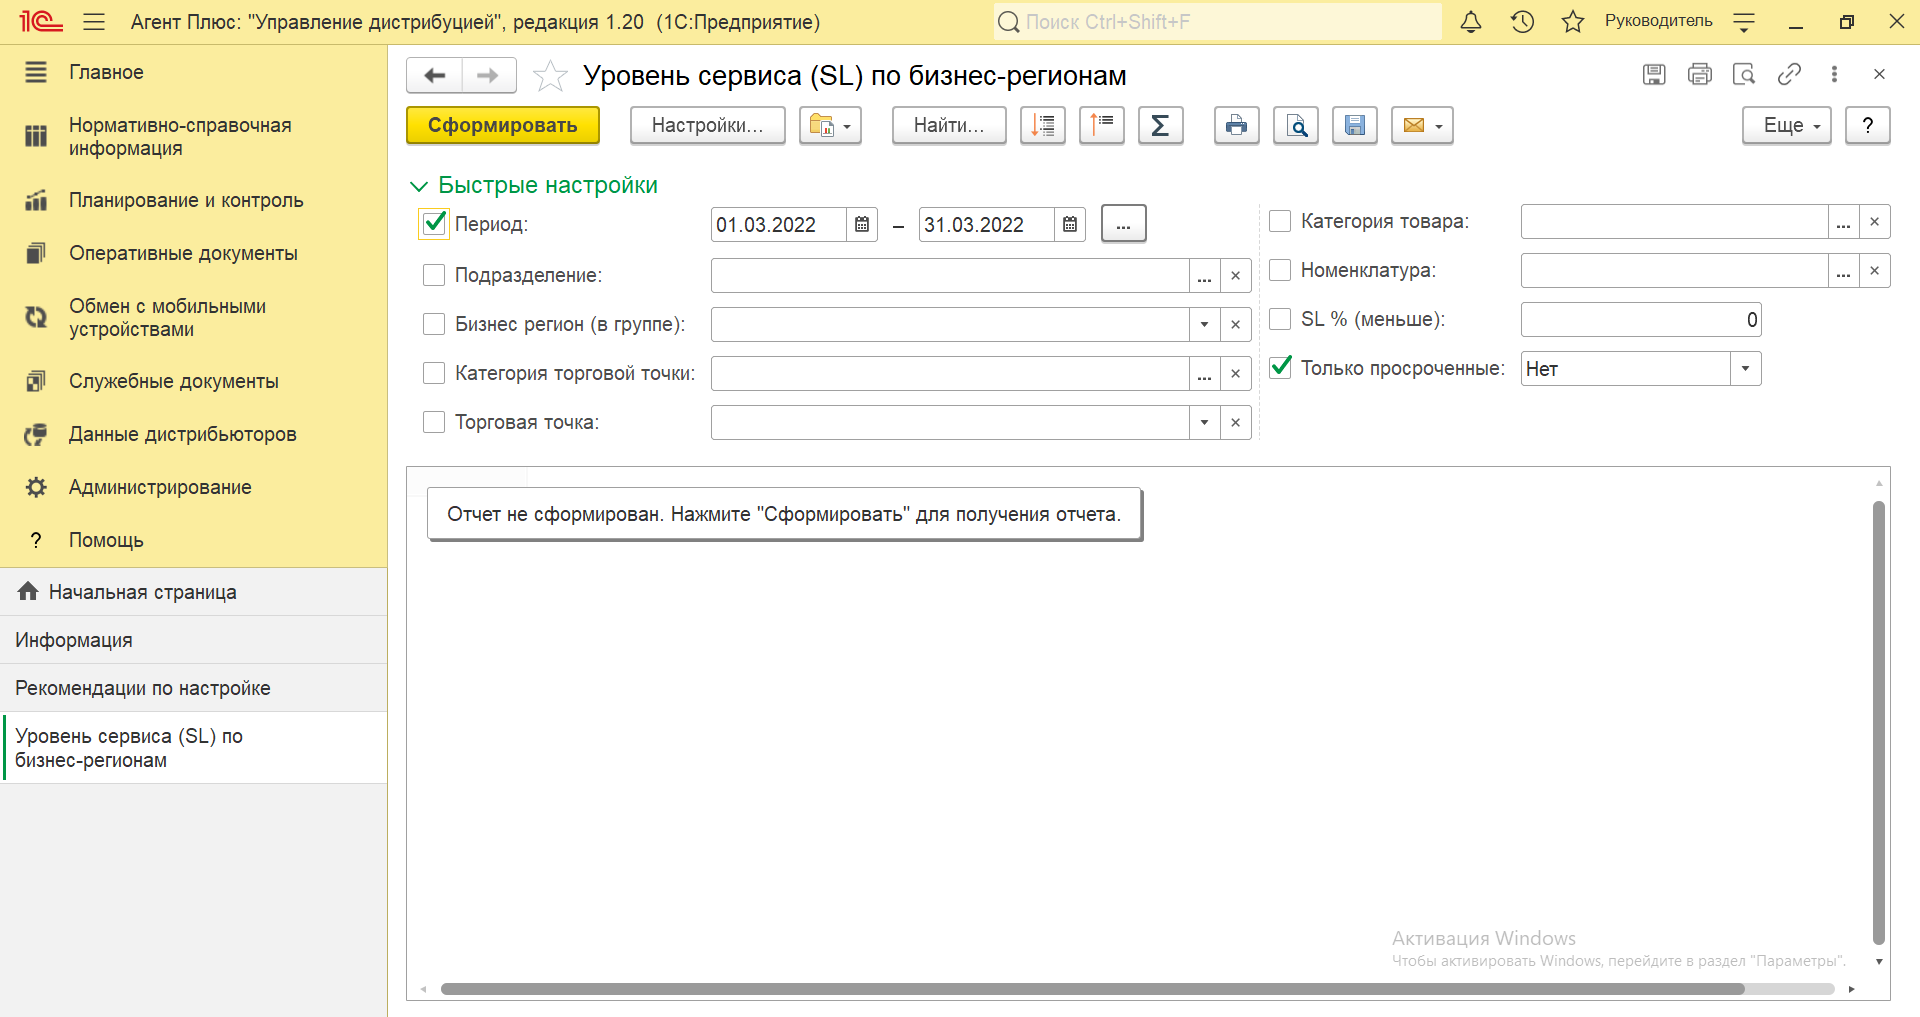This screenshot has width=1920, height=1017.
Task: Open history clock icon
Action: tap(1522, 21)
